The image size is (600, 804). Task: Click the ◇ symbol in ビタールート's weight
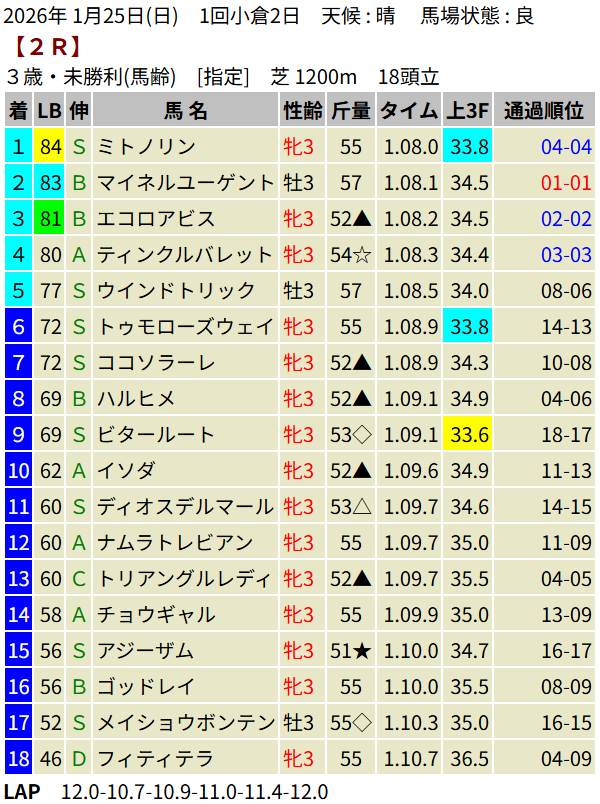coord(362,435)
